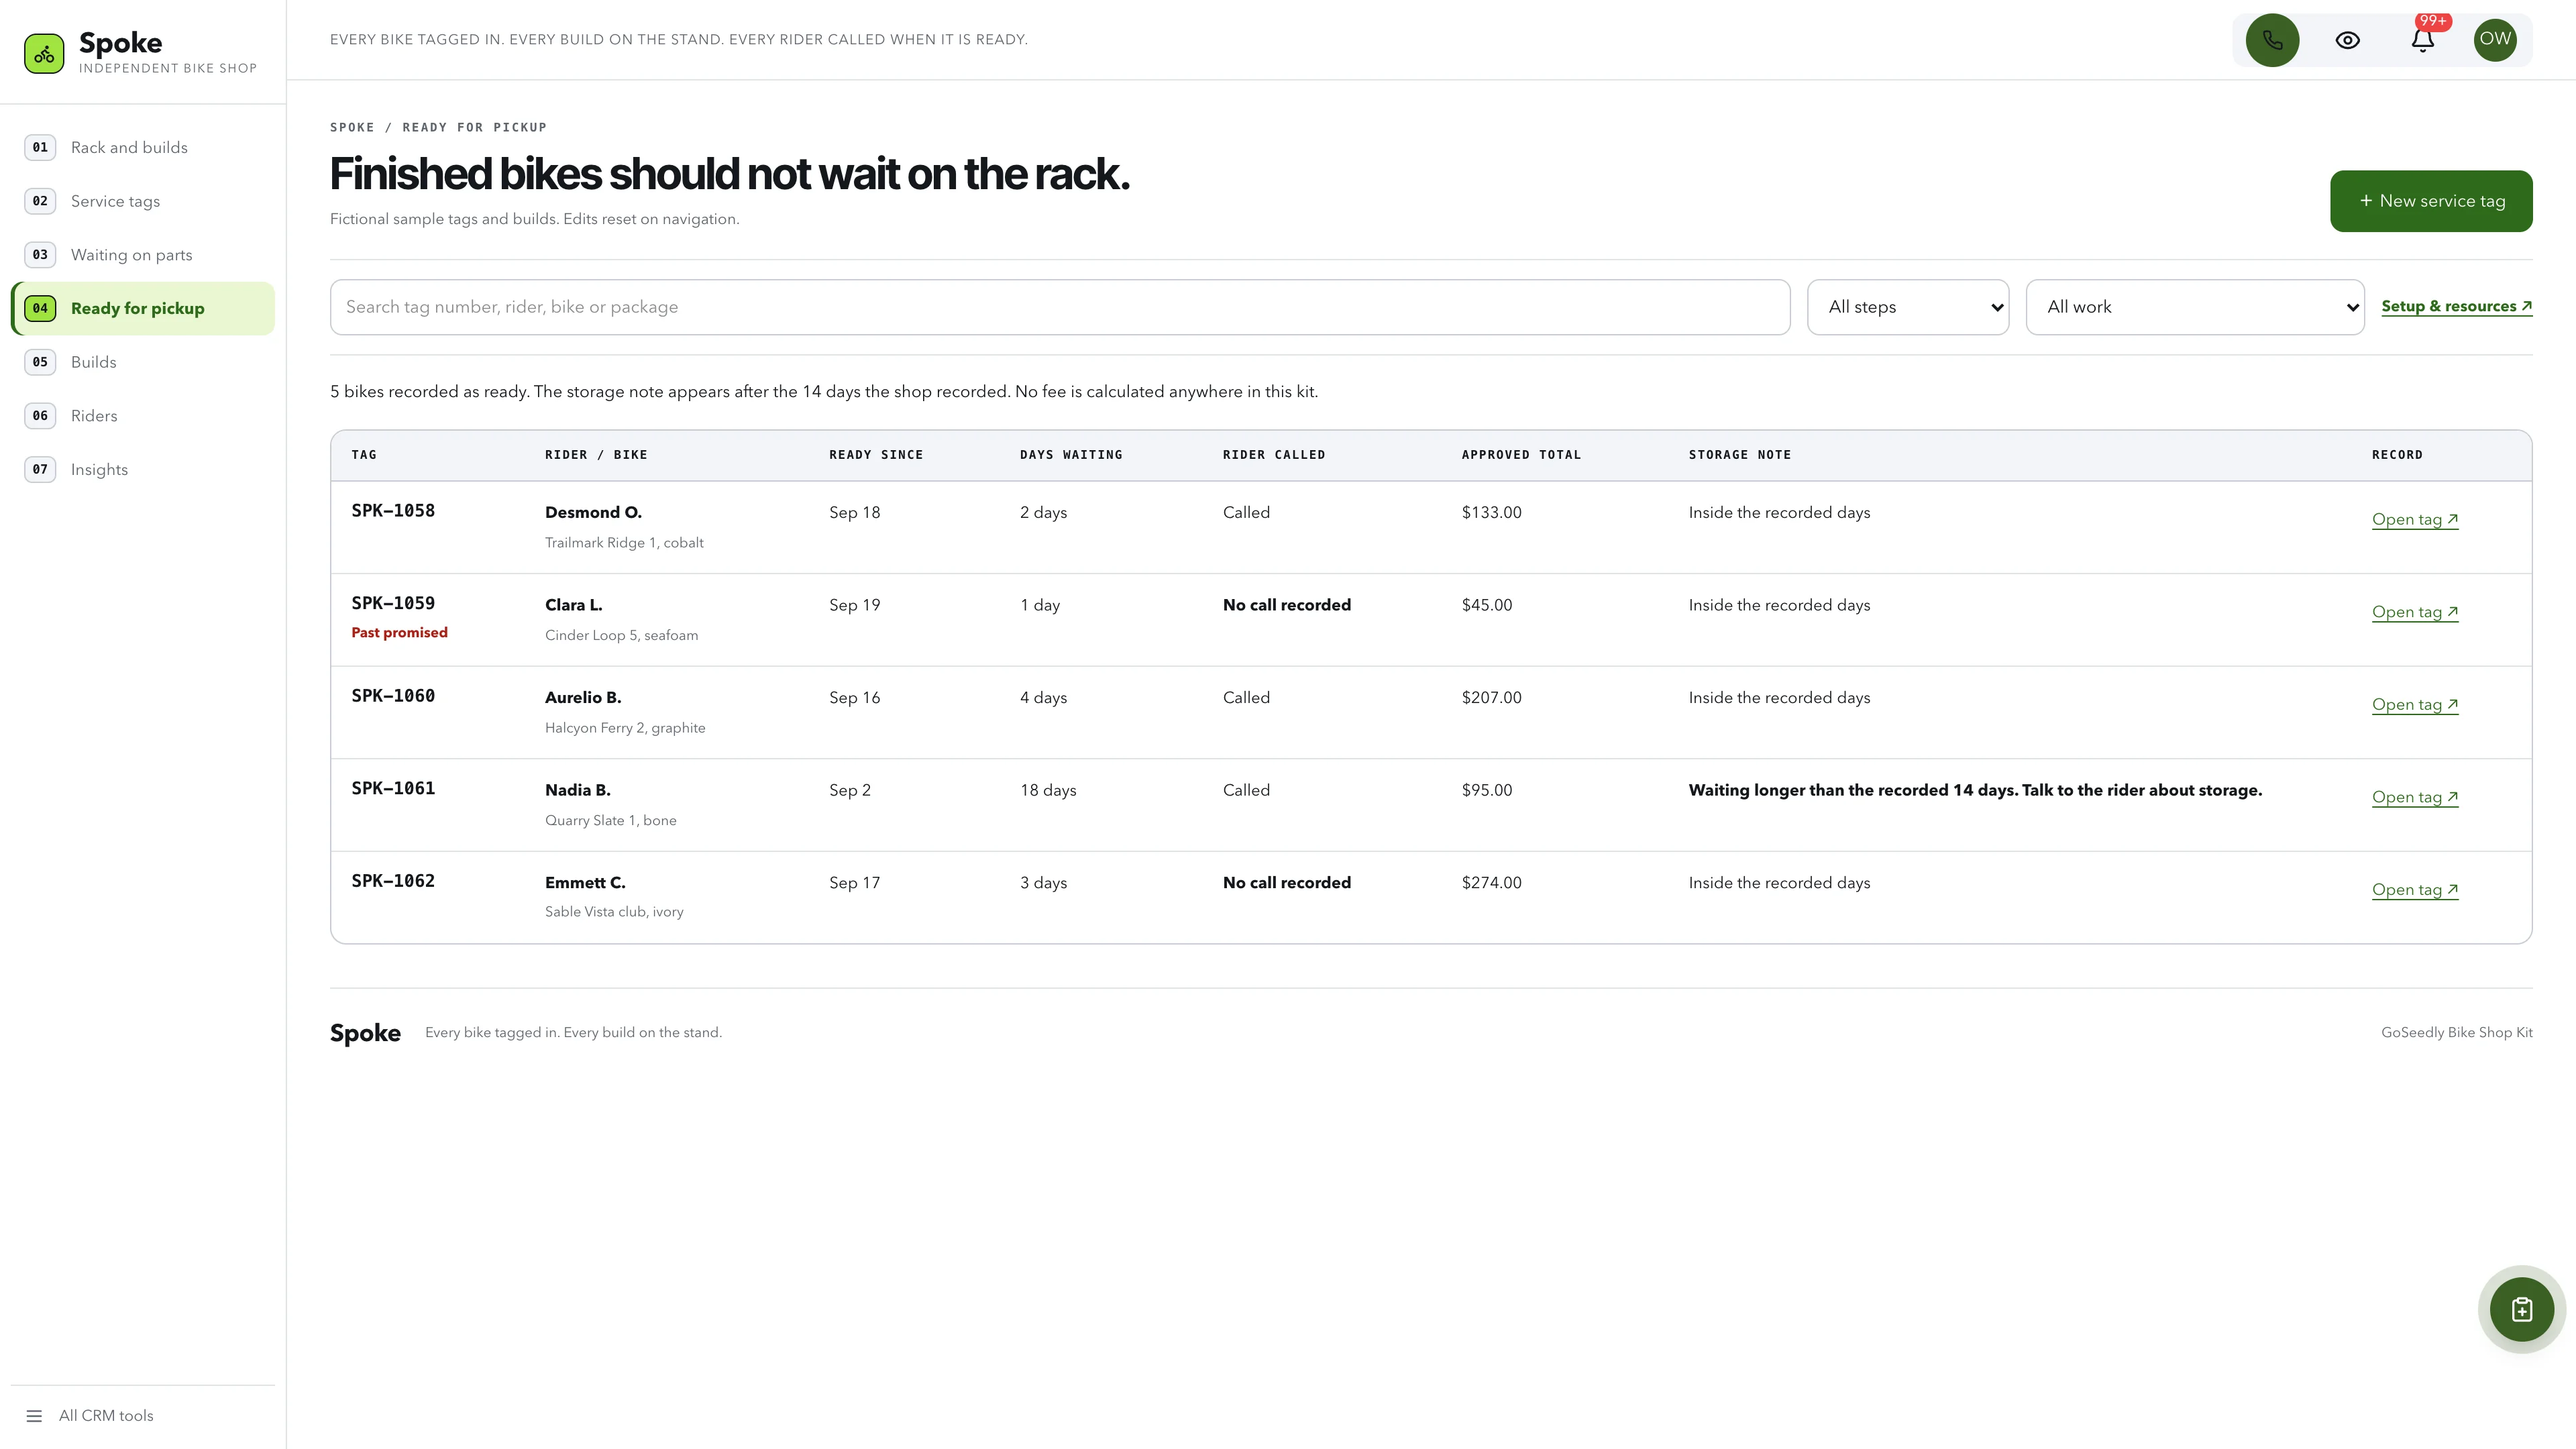This screenshot has width=2576, height=1449.
Task: Open tag for SPK-1058 Desmond O.
Action: coord(2414,519)
